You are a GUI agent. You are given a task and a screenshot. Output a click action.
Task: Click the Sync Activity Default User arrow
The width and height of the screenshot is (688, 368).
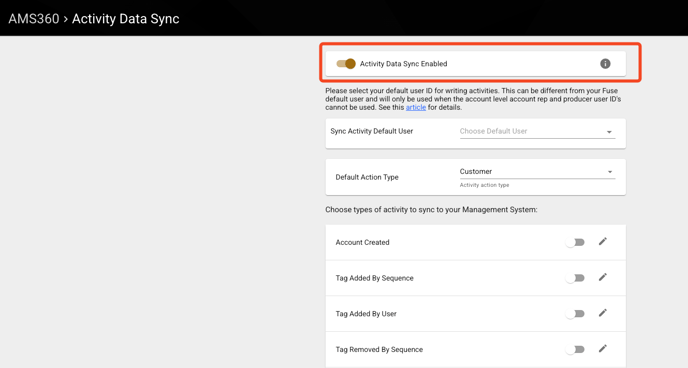(x=609, y=132)
